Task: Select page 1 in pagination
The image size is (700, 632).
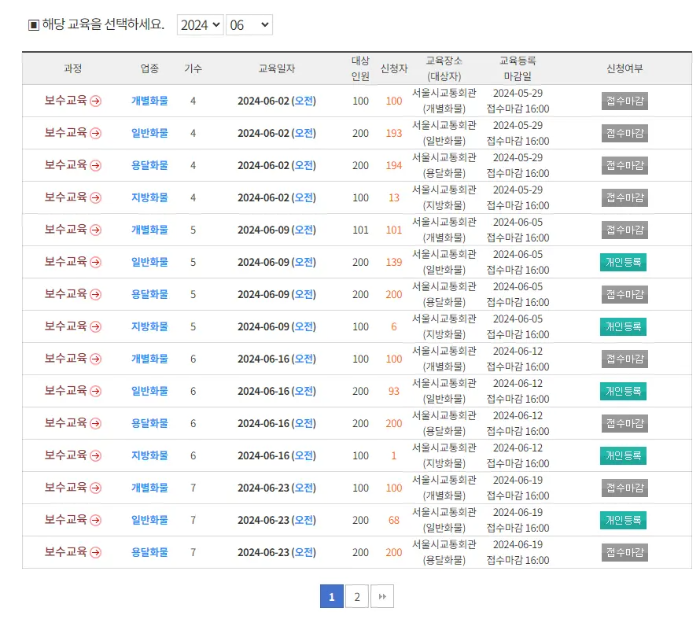Action: point(332,596)
